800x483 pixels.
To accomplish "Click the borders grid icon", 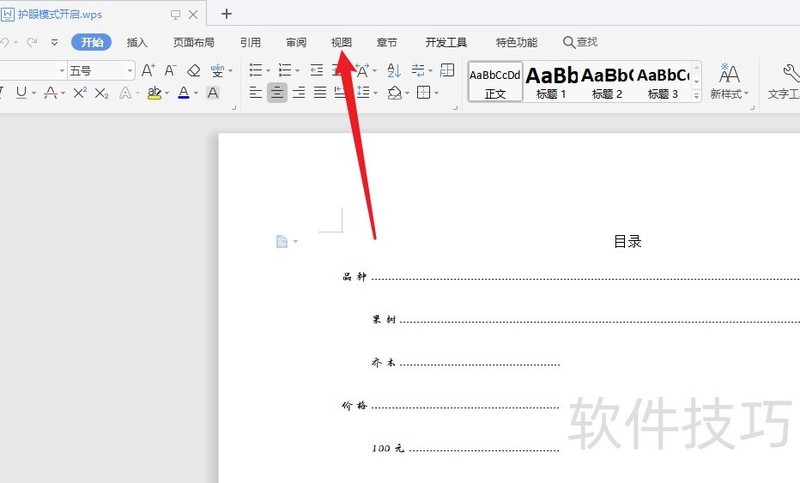I will tap(423, 93).
